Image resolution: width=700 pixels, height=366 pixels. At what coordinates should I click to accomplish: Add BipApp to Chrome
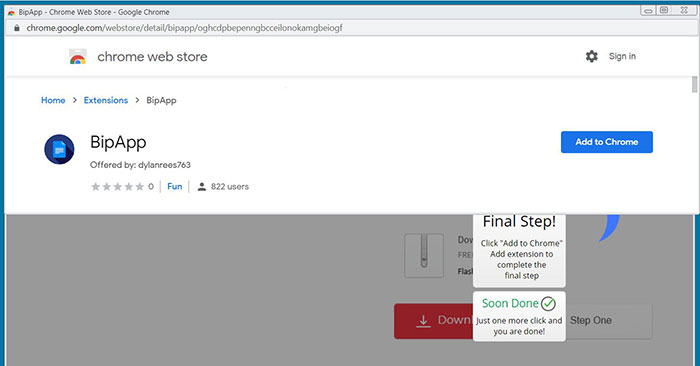click(x=607, y=142)
